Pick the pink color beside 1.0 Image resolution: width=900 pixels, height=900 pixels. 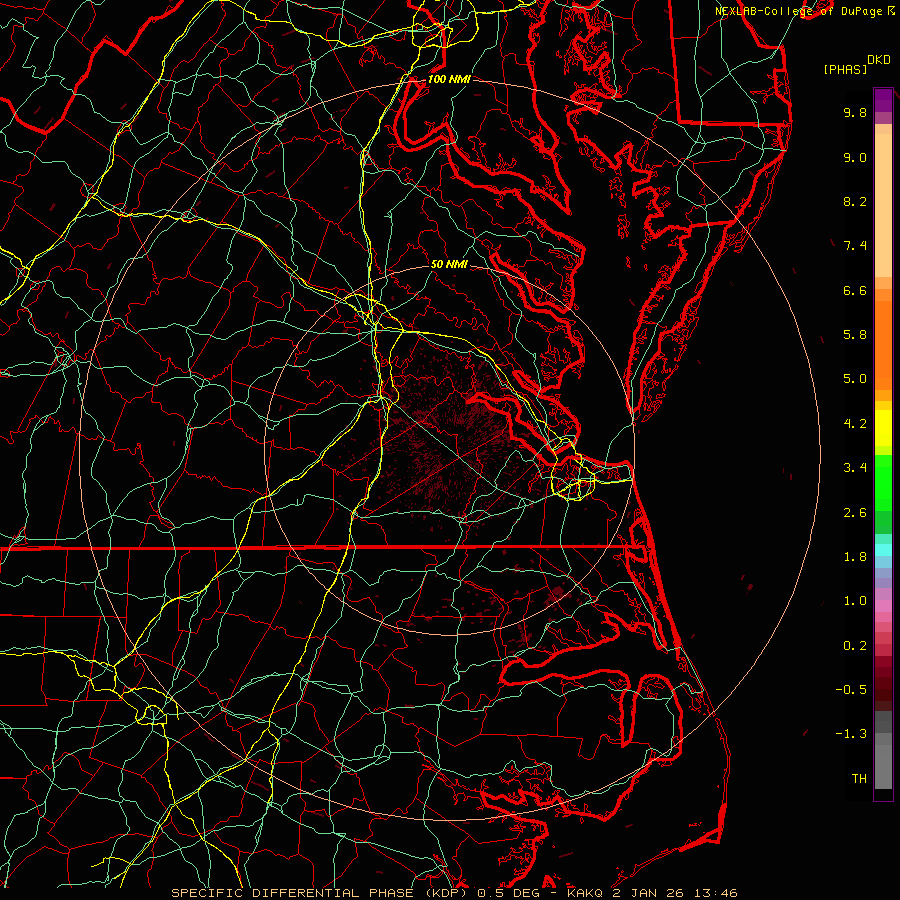click(x=883, y=606)
